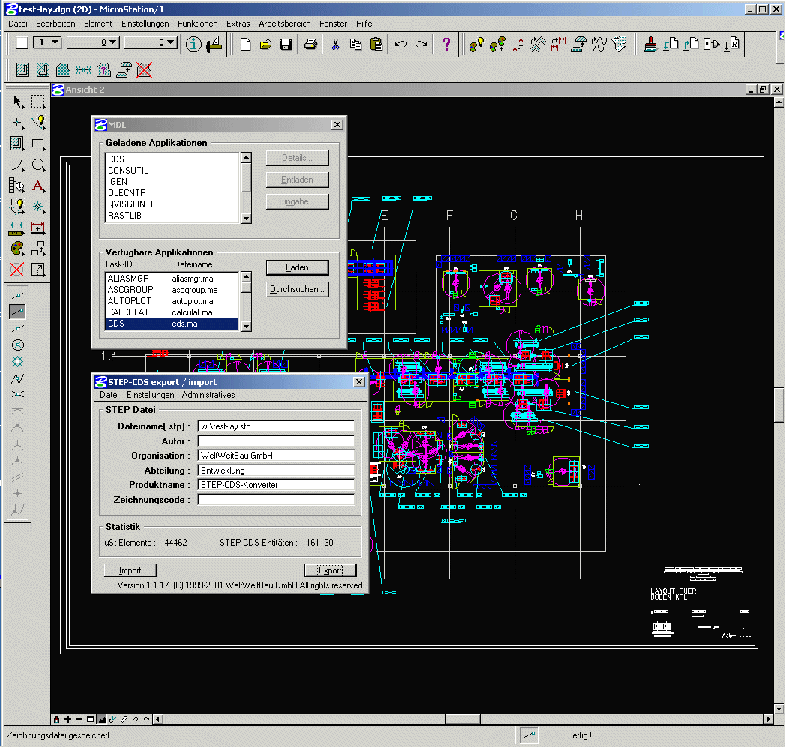The height and width of the screenshot is (747, 785).
Task: Open the Einstellungen menu in the main menu bar
Action: point(145,24)
